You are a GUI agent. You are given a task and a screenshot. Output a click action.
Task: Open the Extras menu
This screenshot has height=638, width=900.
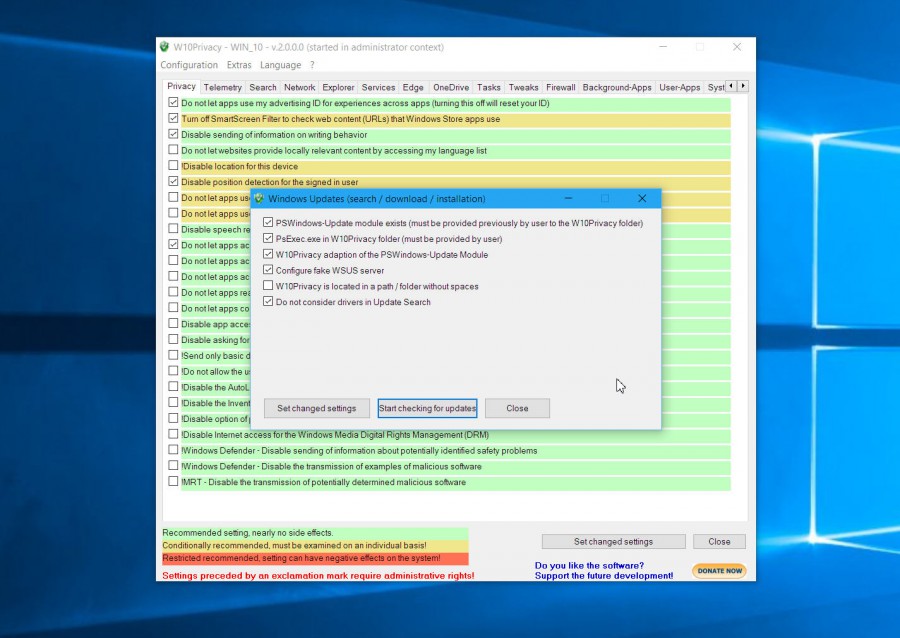click(239, 64)
